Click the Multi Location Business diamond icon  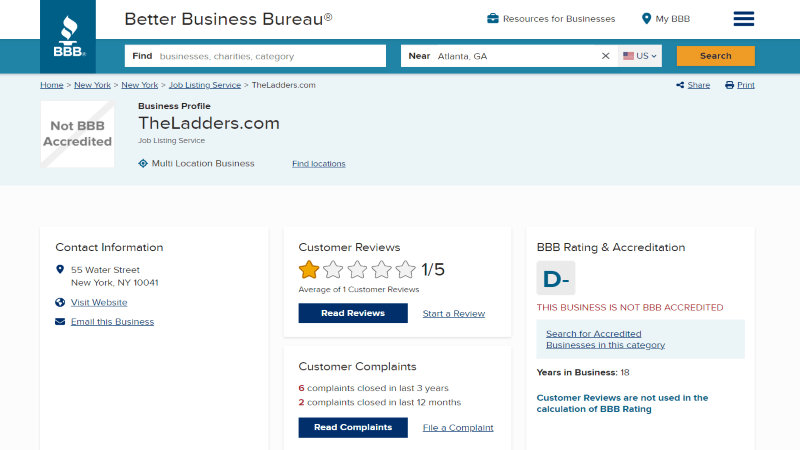pyautogui.click(x=143, y=163)
